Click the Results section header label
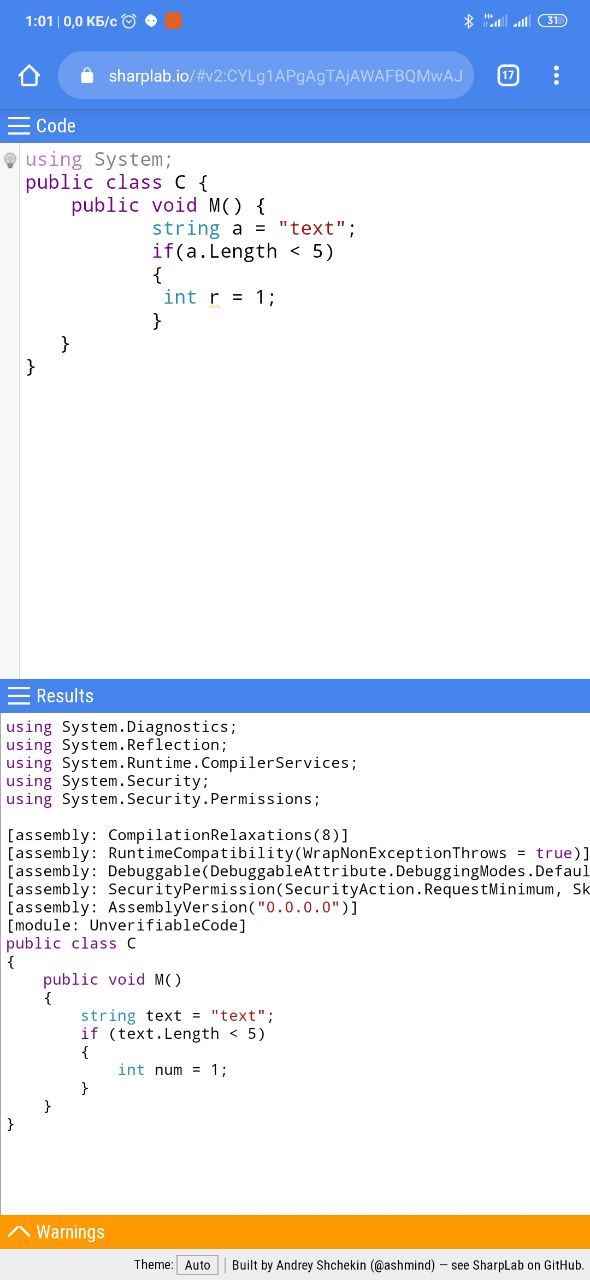Screen dimensions: 590x1280 pyautogui.click(x=65, y=696)
